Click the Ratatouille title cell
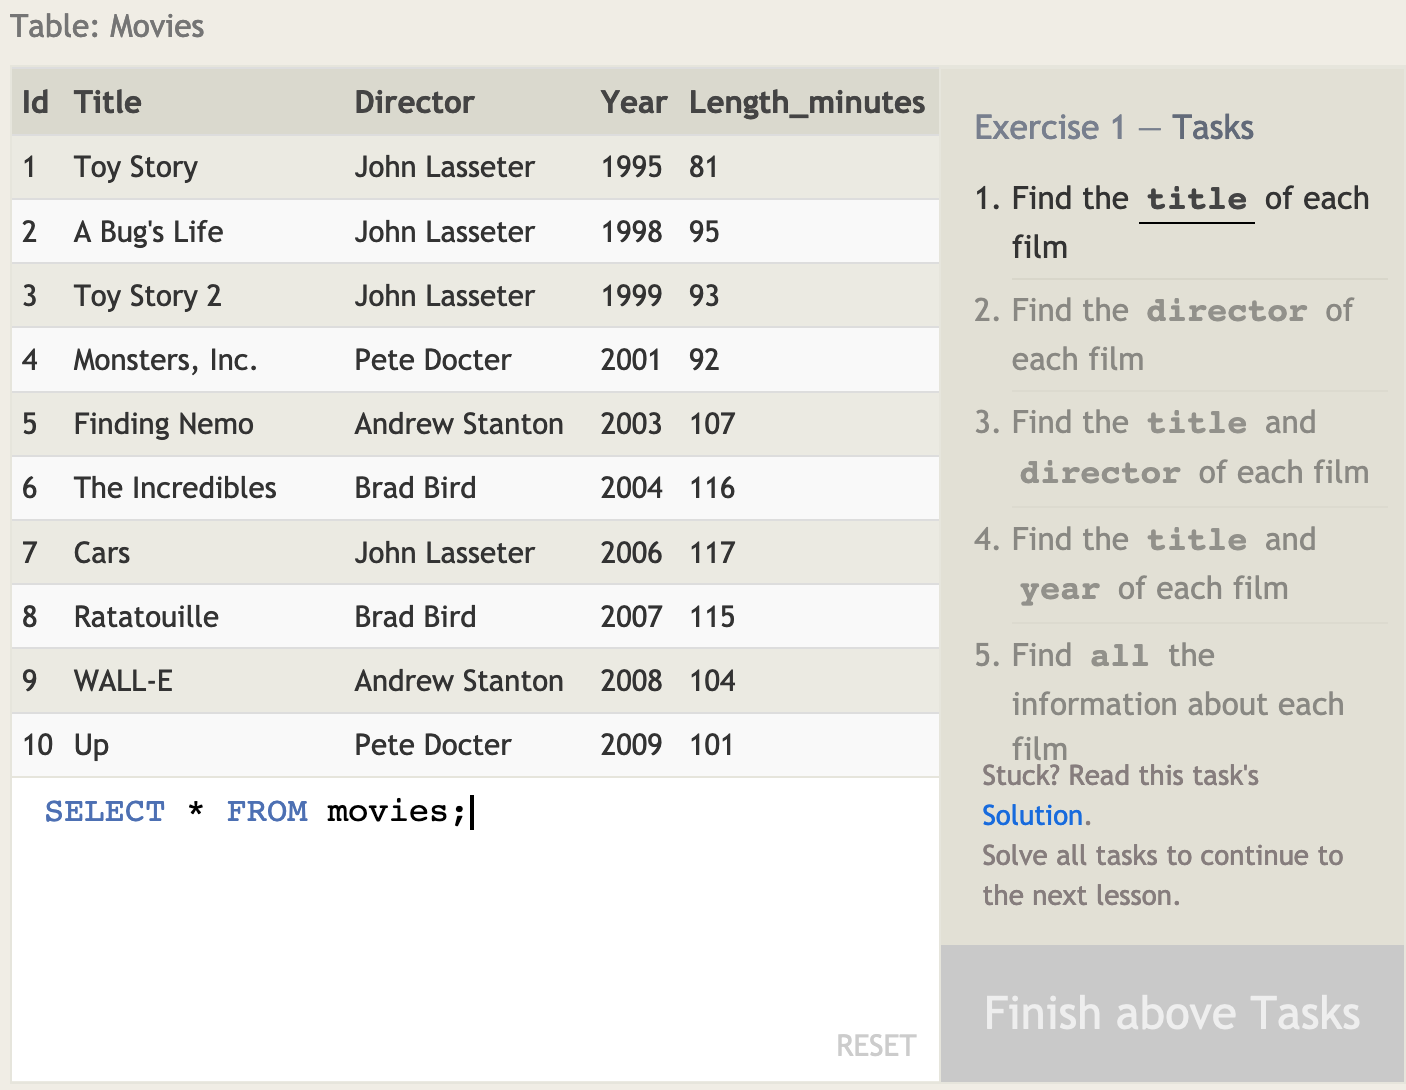This screenshot has height=1090, width=1406. (x=146, y=617)
